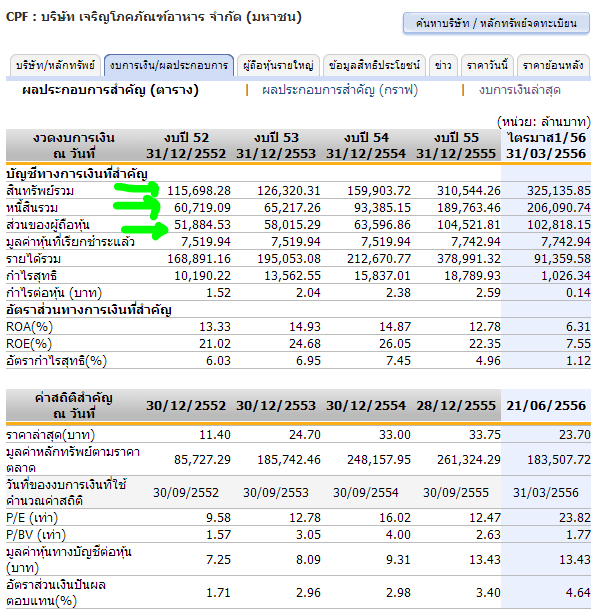Open the ข้อมูลสิทธิประโยชน์ tab

(374, 65)
